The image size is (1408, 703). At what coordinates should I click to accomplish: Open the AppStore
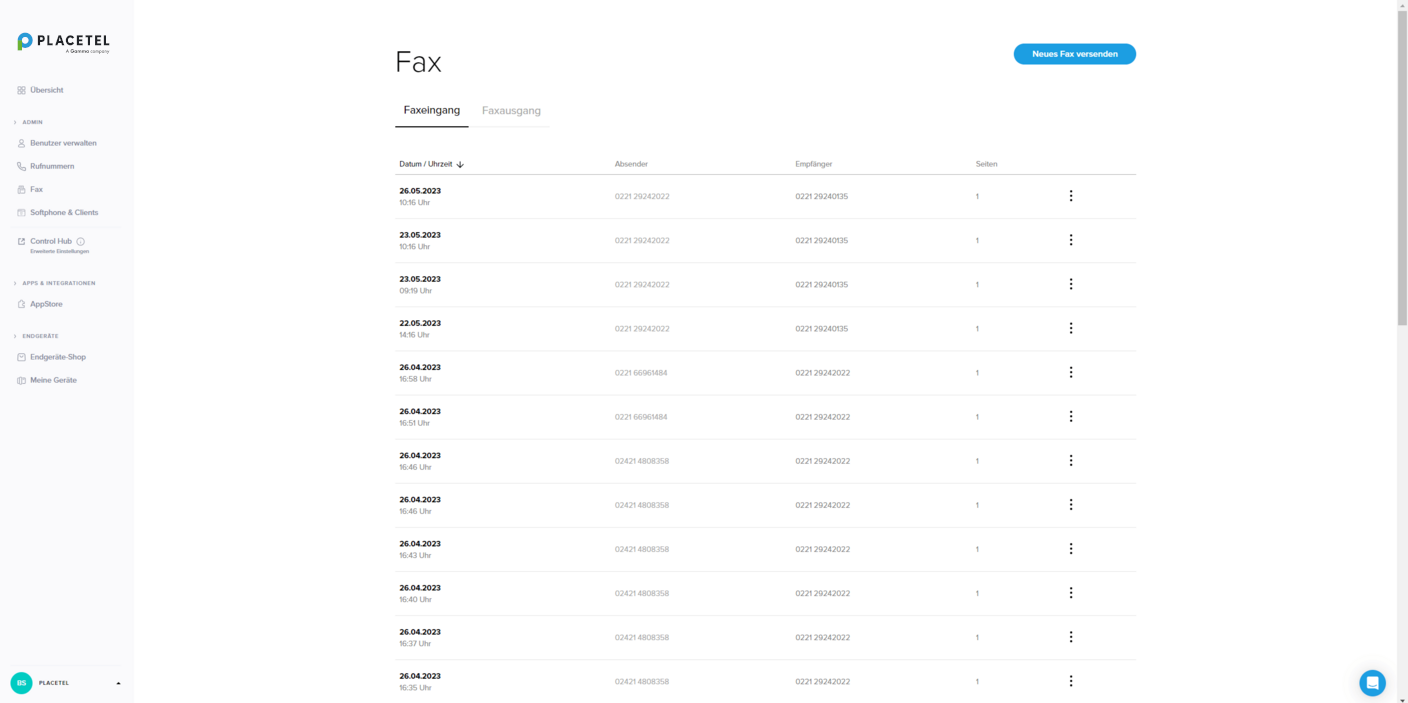click(45, 304)
